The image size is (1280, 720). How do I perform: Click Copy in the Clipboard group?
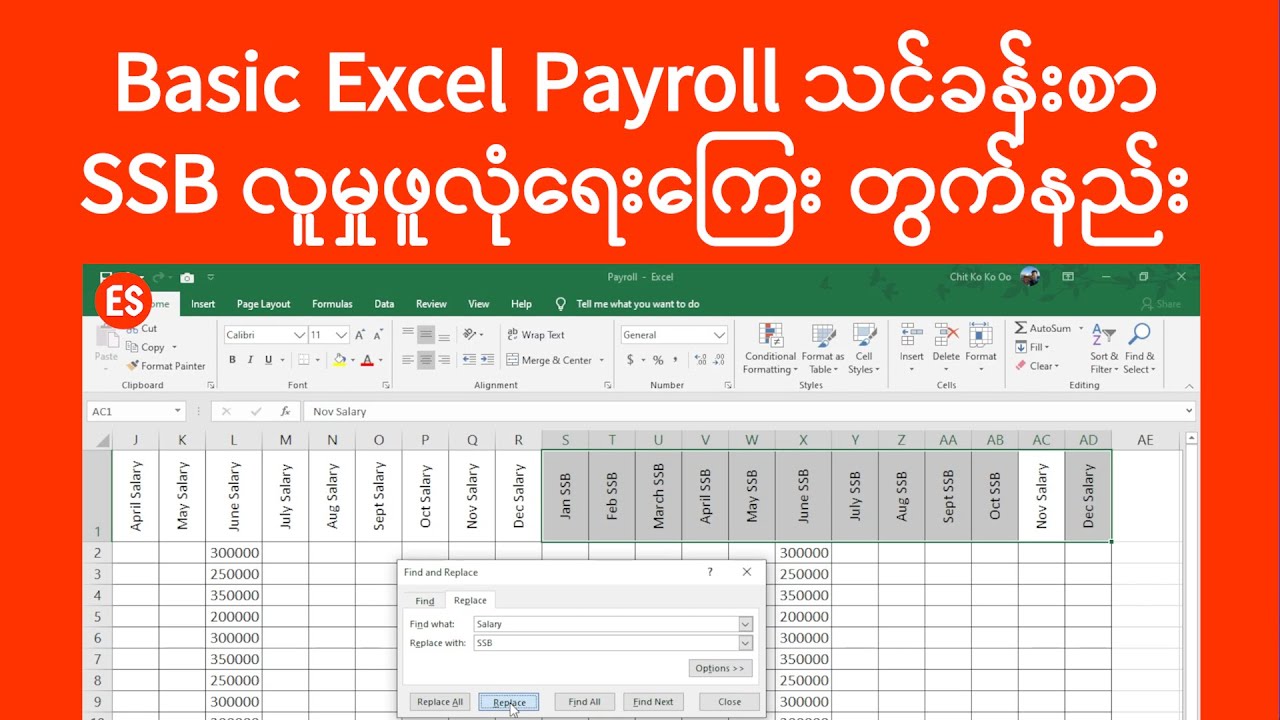click(151, 347)
